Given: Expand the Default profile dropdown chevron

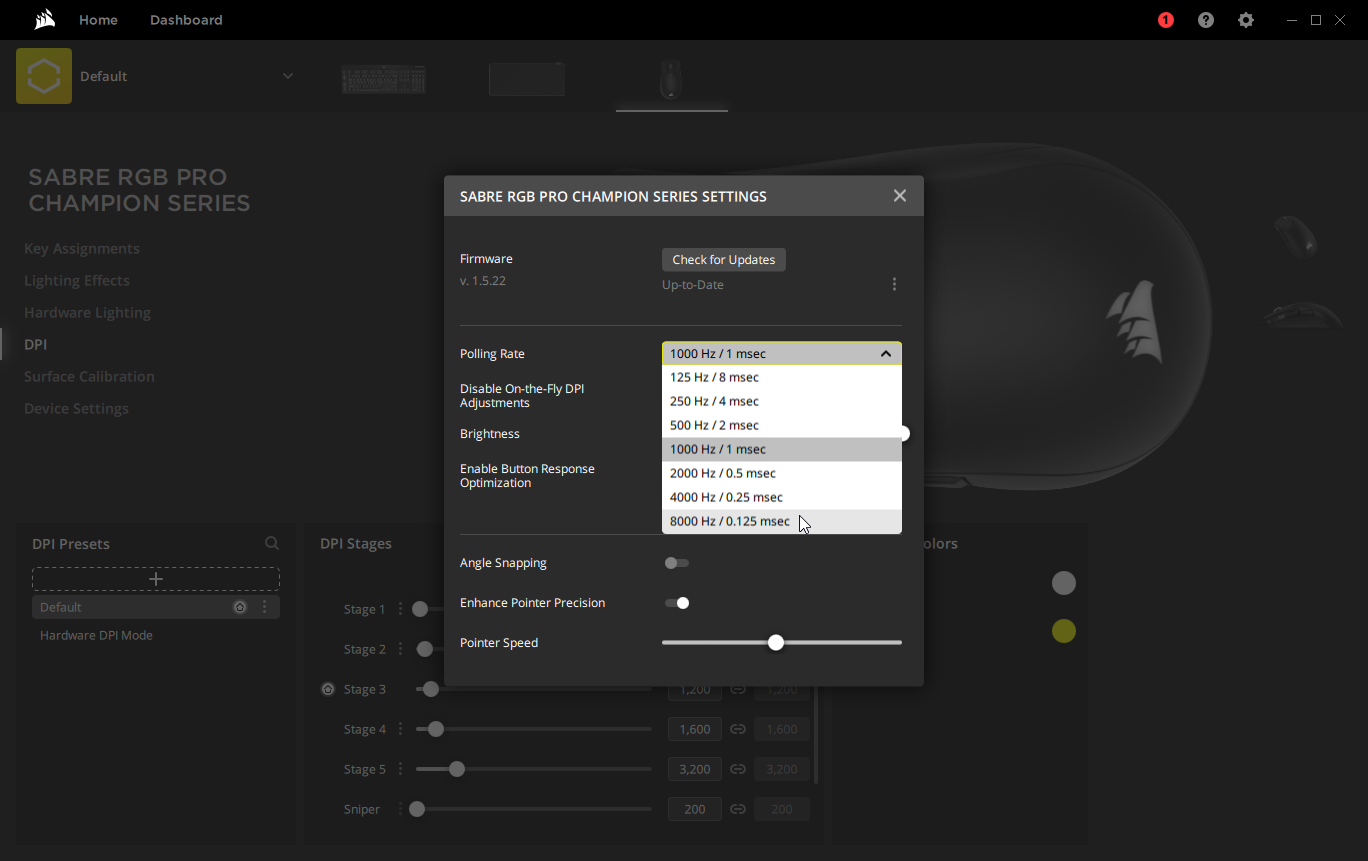Looking at the screenshot, I should [x=288, y=76].
